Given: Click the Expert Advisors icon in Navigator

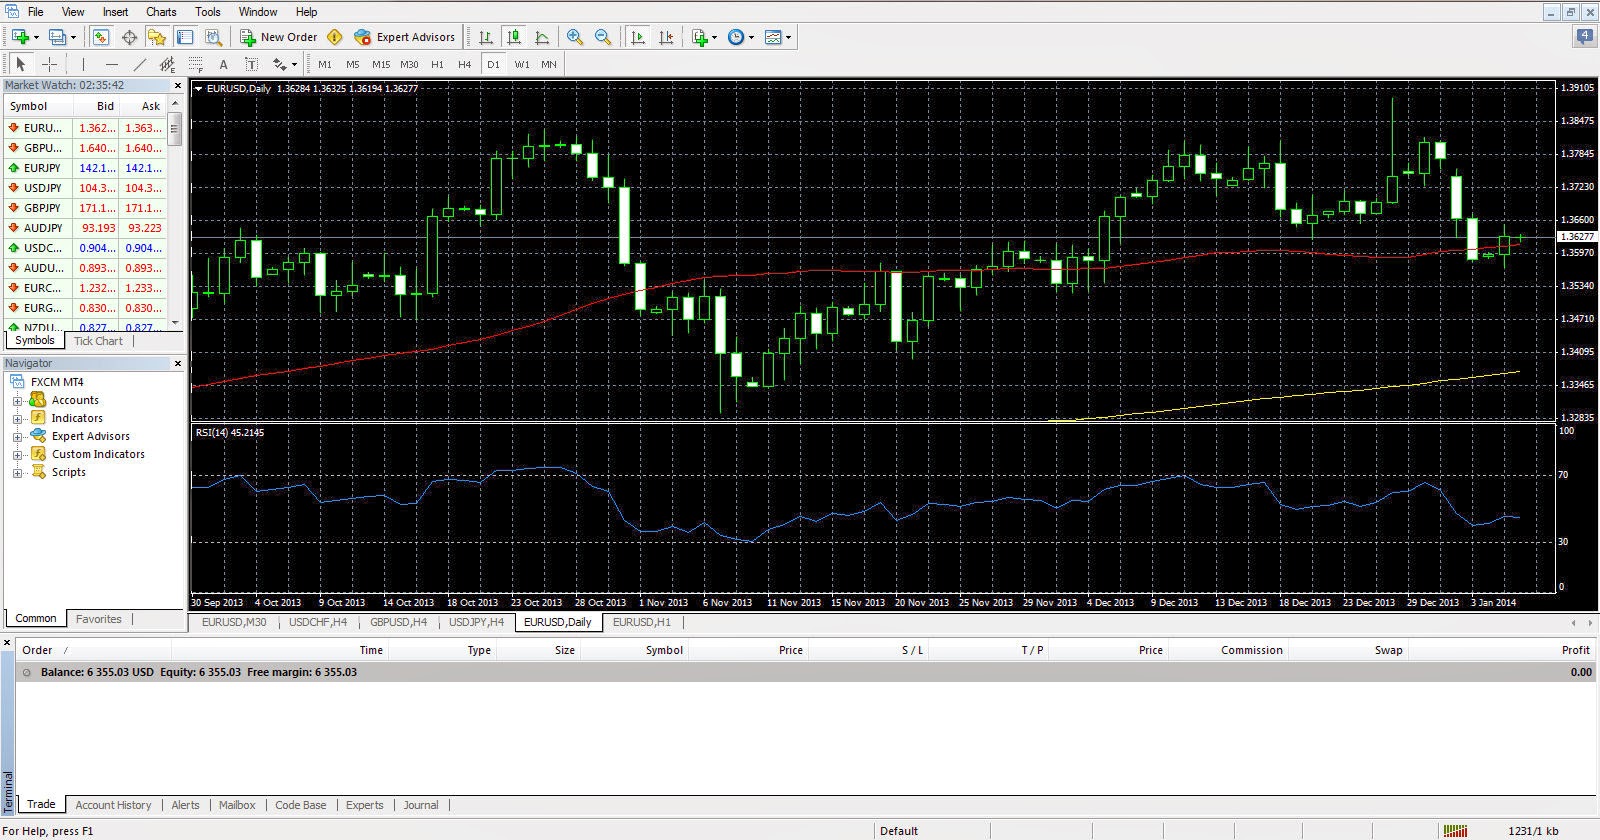Looking at the screenshot, I should pos(38,436).
